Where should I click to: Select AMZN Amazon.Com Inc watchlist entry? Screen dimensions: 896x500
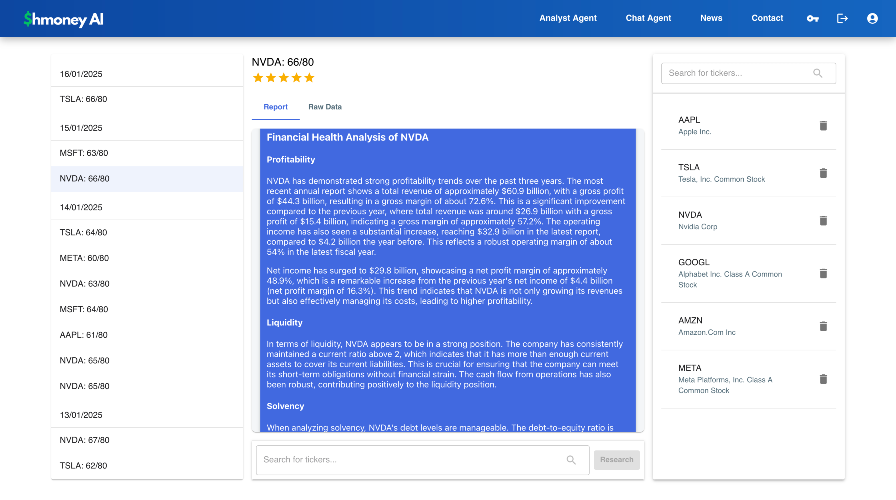pyautogui.click(x=749, y=326)
